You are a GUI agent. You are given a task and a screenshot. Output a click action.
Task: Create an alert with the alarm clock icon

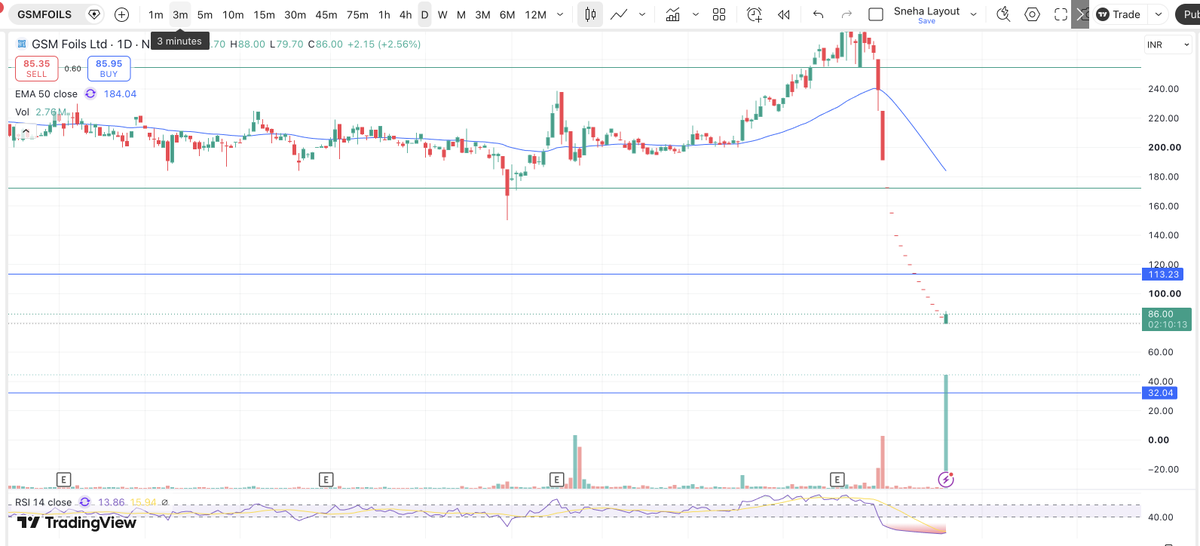coord(755,15)
